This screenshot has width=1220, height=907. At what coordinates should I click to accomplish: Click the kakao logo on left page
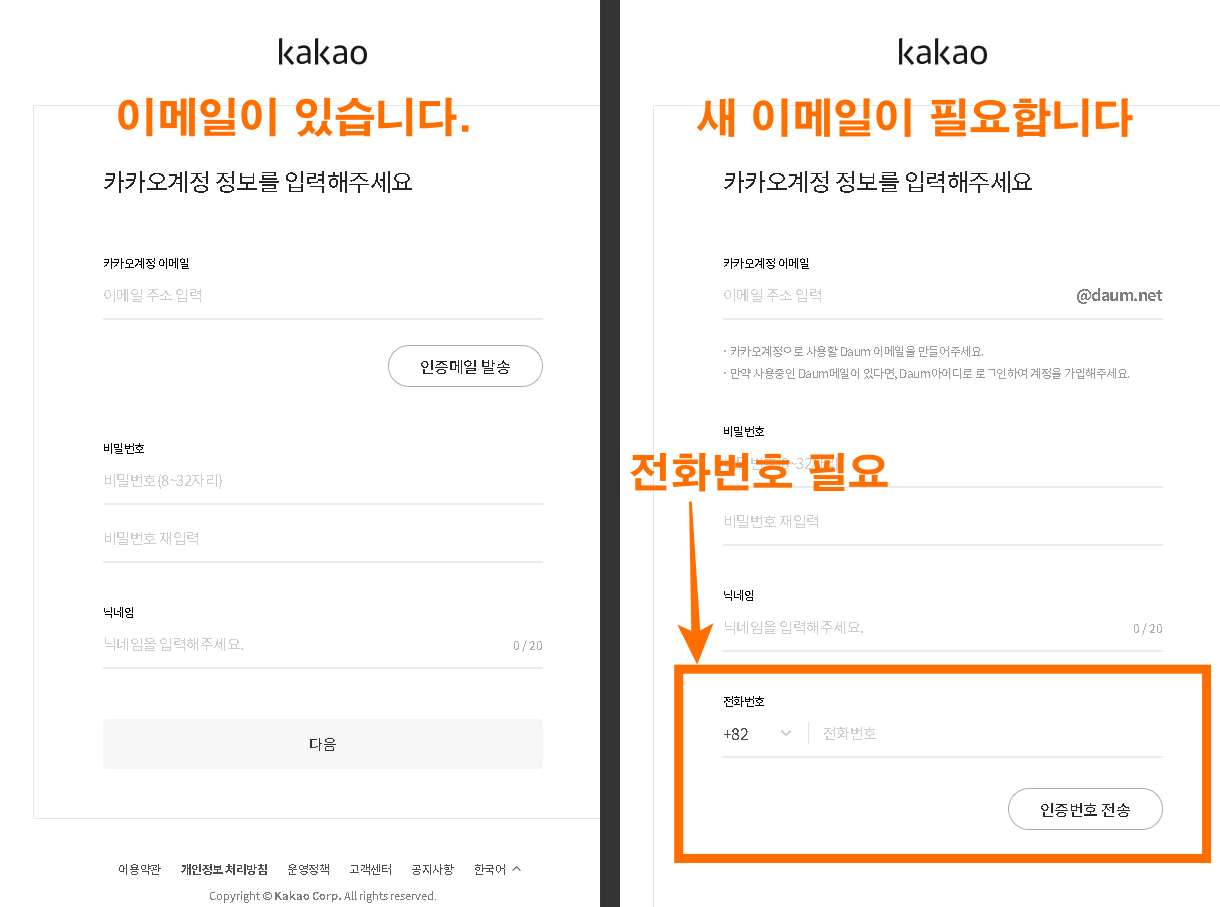coord(323,51)
